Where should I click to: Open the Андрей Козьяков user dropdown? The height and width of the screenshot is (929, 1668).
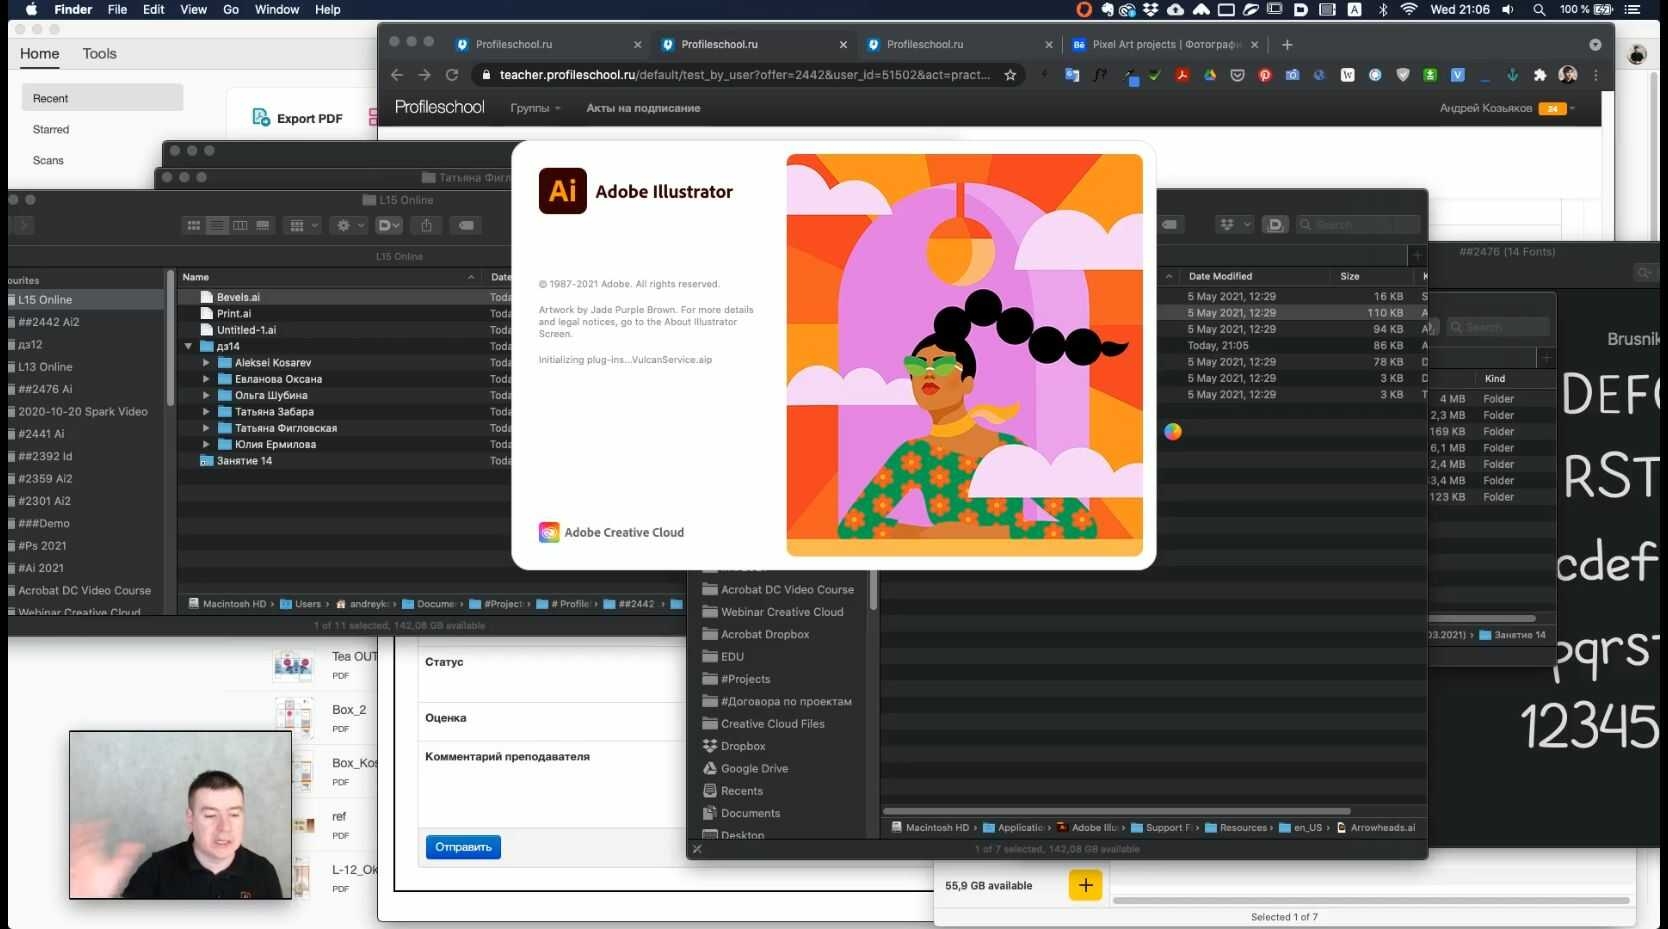tap(1507, 108)
